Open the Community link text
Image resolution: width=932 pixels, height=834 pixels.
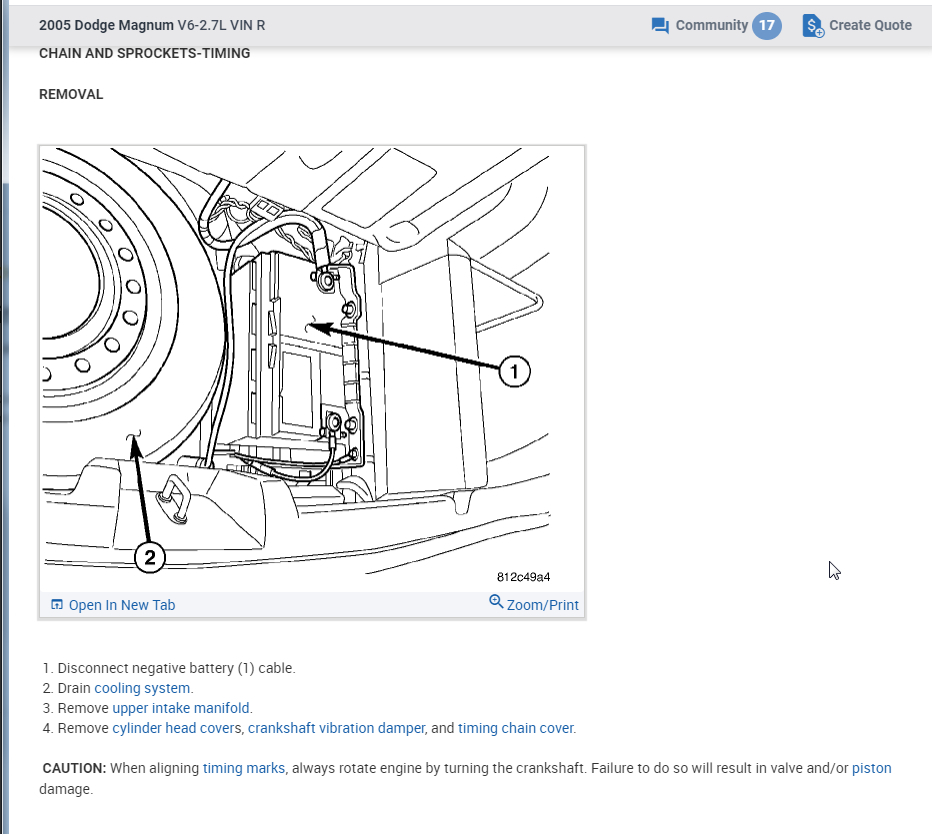click(711, 25)
